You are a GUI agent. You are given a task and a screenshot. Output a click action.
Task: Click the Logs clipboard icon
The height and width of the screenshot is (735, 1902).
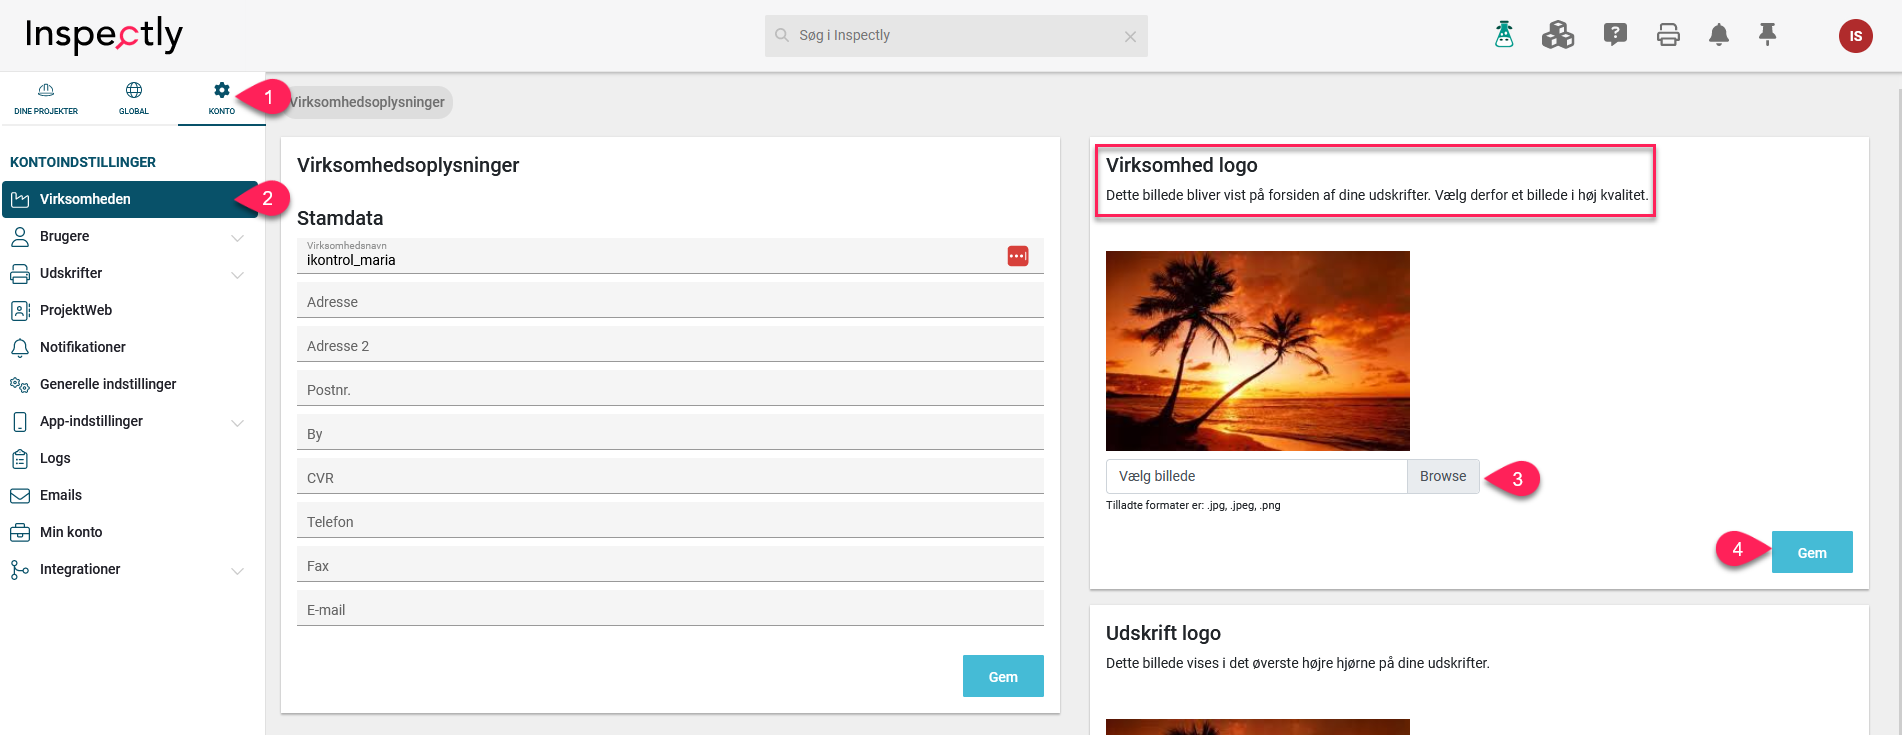tap(20, 458)
